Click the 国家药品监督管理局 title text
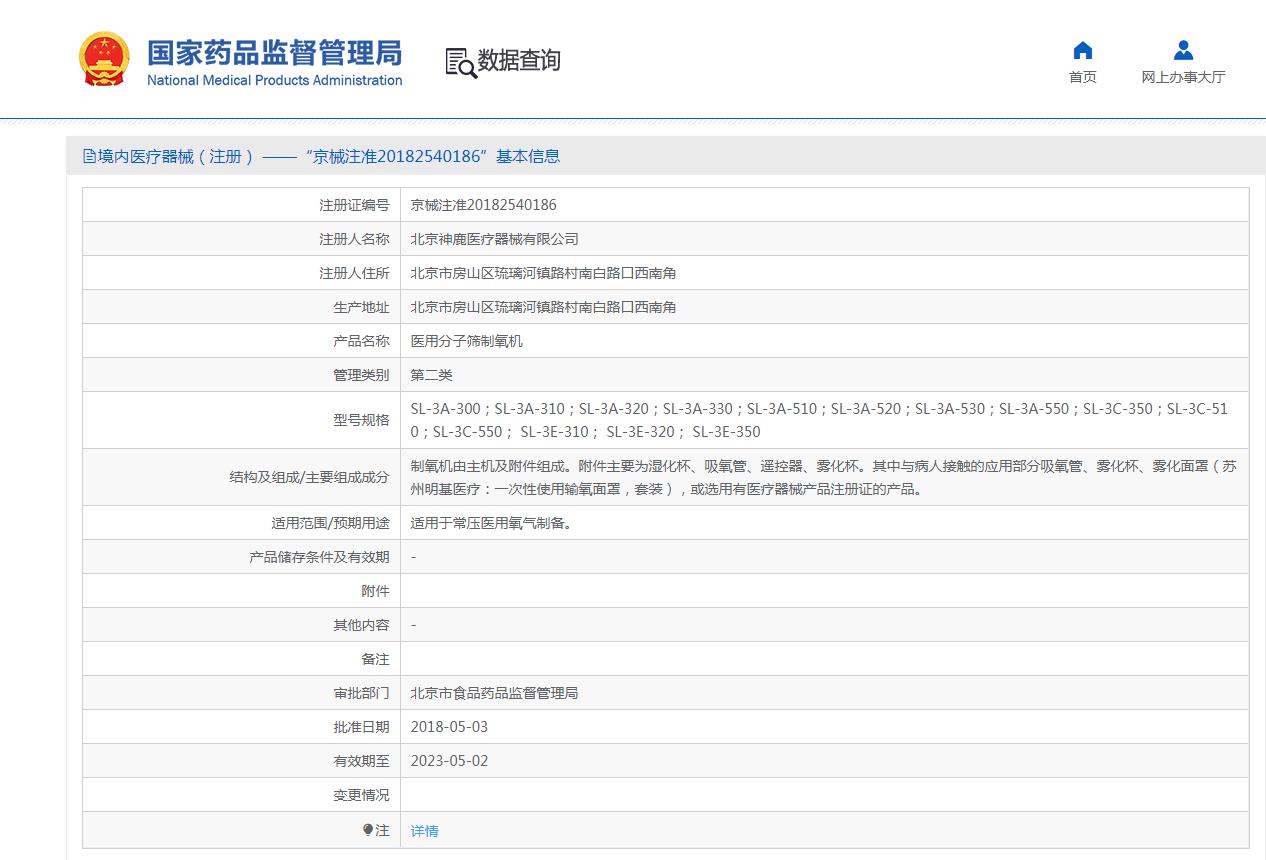 pyautogui.click(x=274, y=52)
